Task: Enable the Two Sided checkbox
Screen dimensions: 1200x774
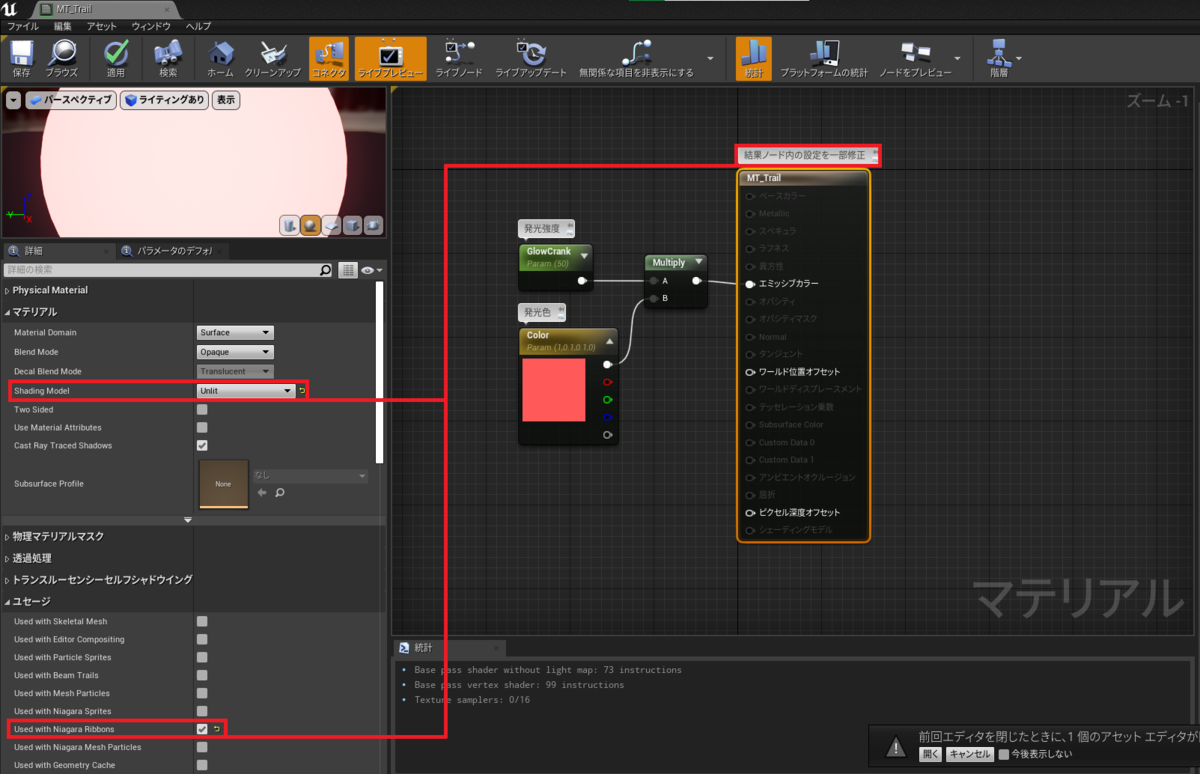Action: coord(202,409)
